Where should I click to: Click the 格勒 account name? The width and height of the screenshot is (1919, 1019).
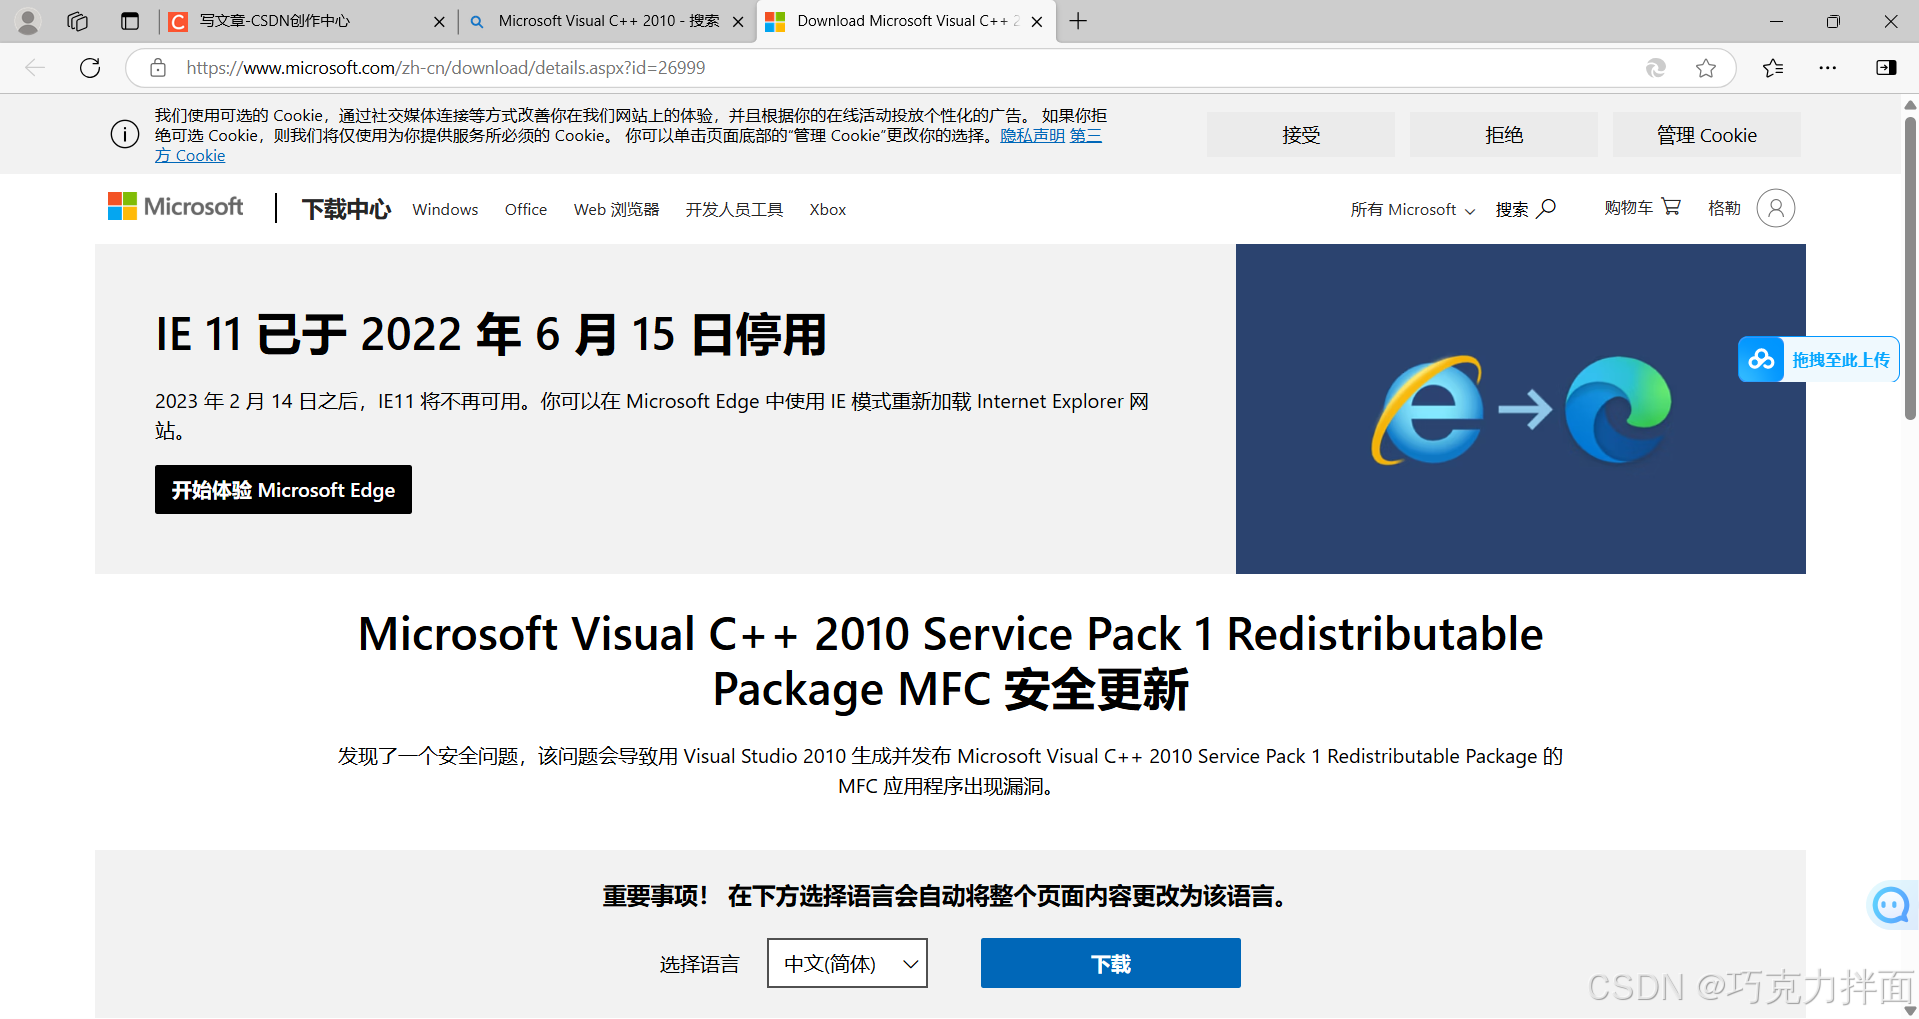point(1724,208)
